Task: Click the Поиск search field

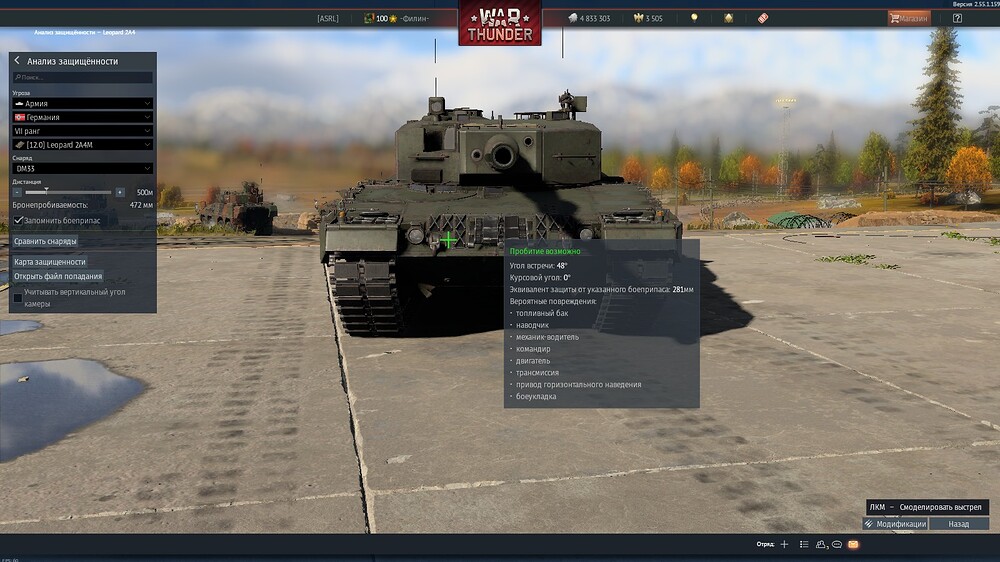Action: coord(82,77)
